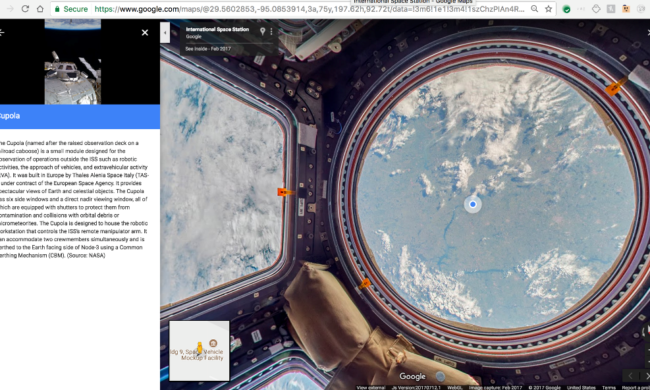Collapse the side panel with the arrow tab
Screen dimensions: 650x390
[165, 32]
